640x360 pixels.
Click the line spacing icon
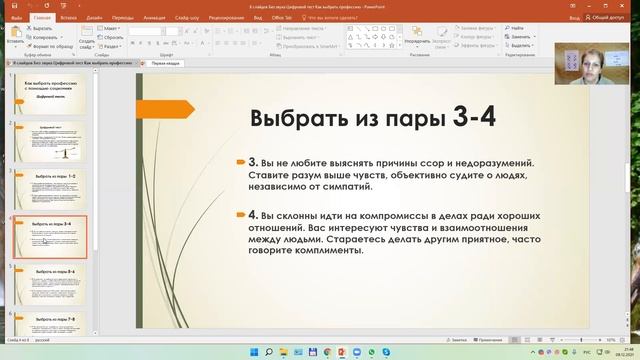click(267, 31)
